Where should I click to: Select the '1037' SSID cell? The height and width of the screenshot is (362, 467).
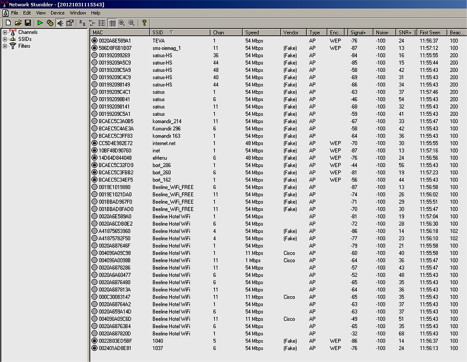(158, 348)
